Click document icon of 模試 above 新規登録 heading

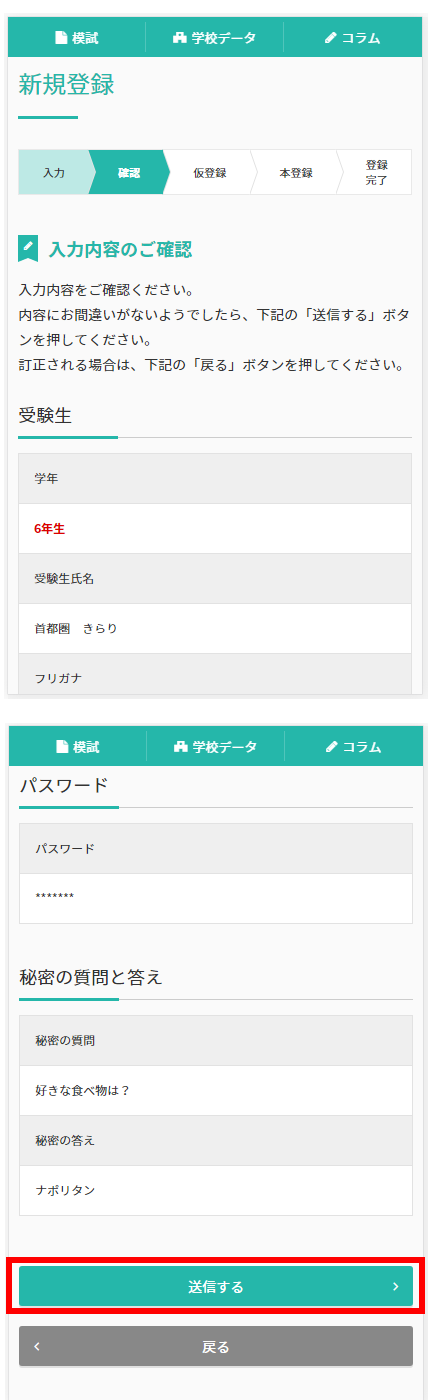click(61, 39)
